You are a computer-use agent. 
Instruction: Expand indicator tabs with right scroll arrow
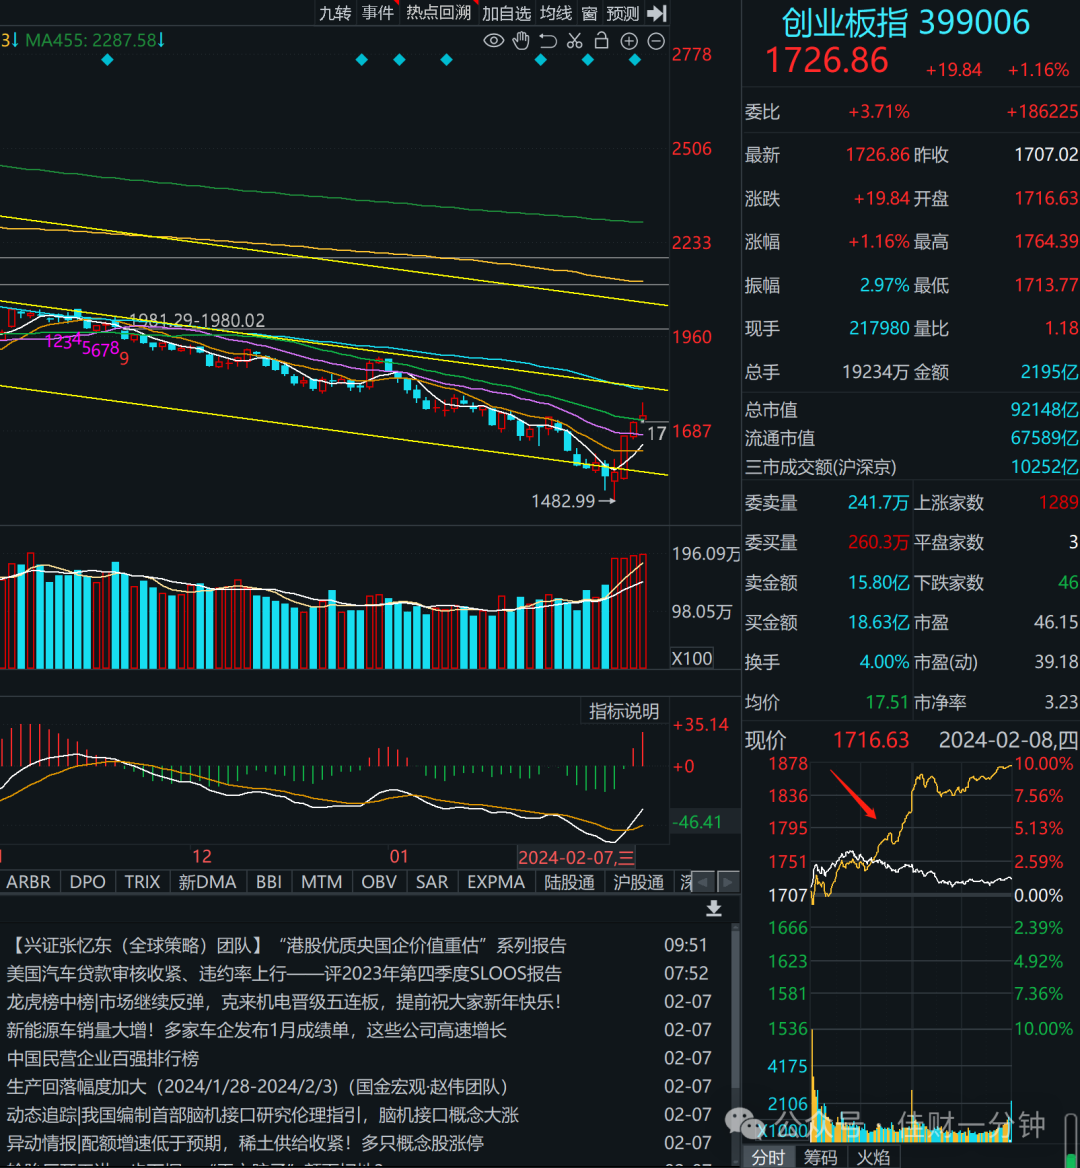(728, 882)
